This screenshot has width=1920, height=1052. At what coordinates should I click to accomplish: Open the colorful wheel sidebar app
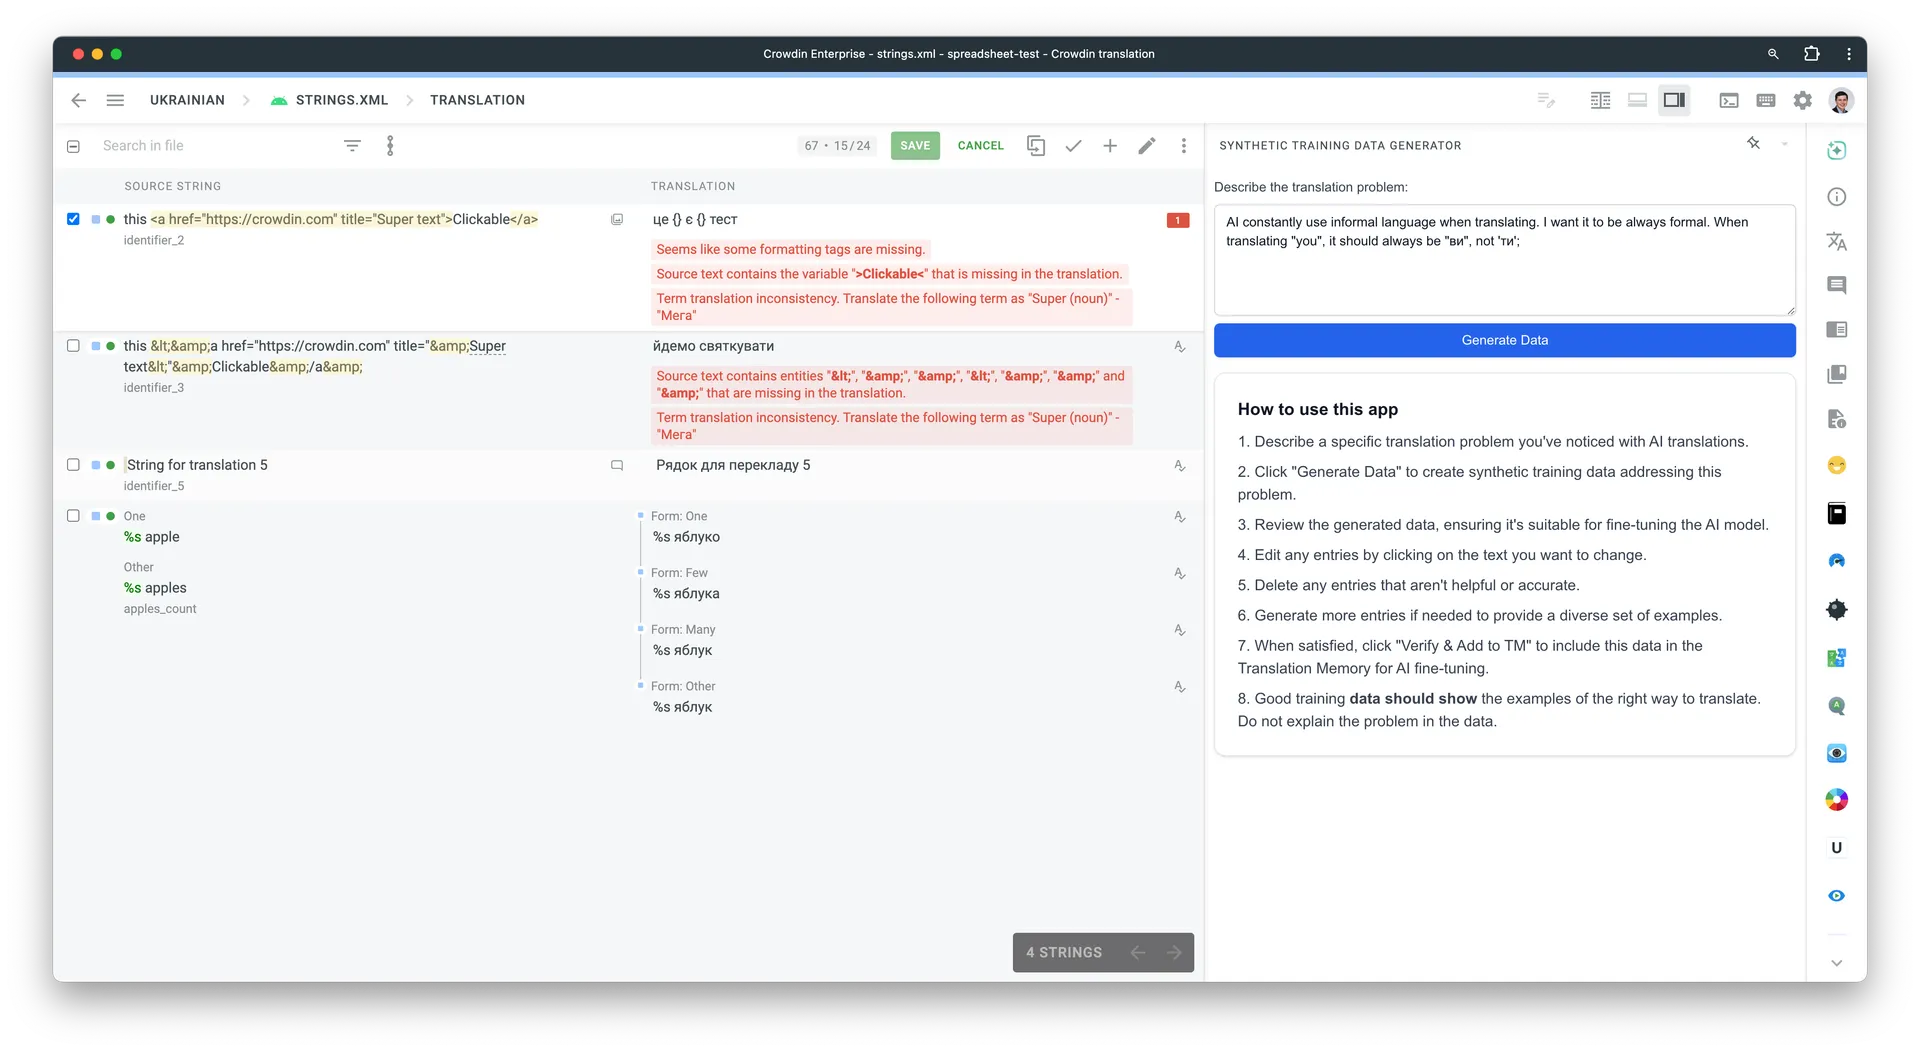[1836, 800]
